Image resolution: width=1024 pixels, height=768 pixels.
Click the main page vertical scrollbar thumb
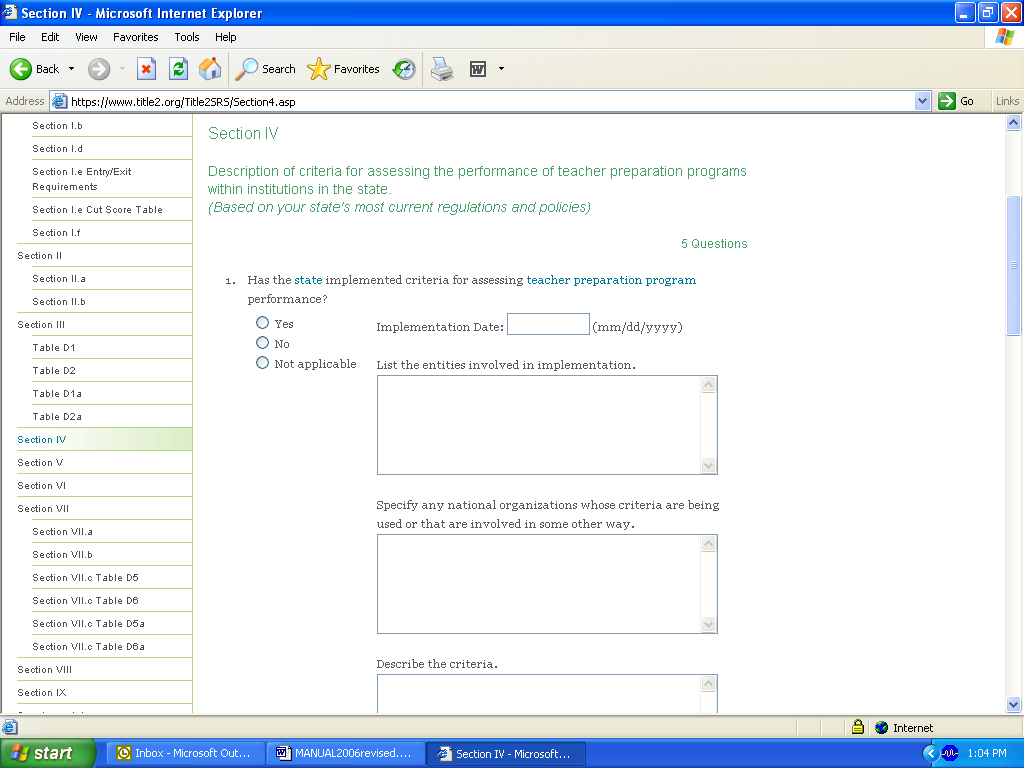pos(1014,265)
